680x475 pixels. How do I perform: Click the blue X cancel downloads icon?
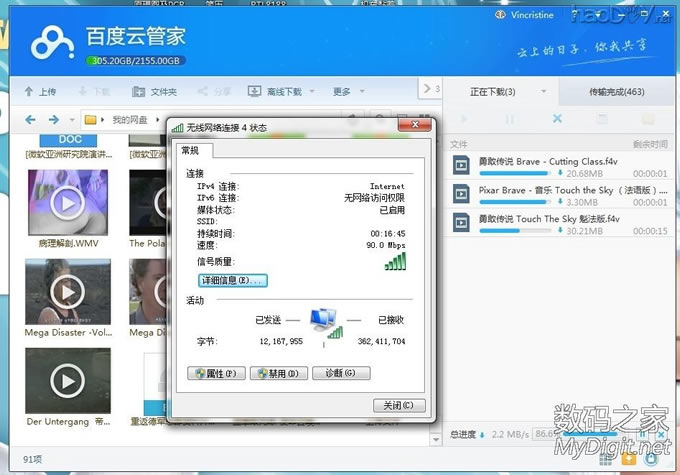(557, 119)
